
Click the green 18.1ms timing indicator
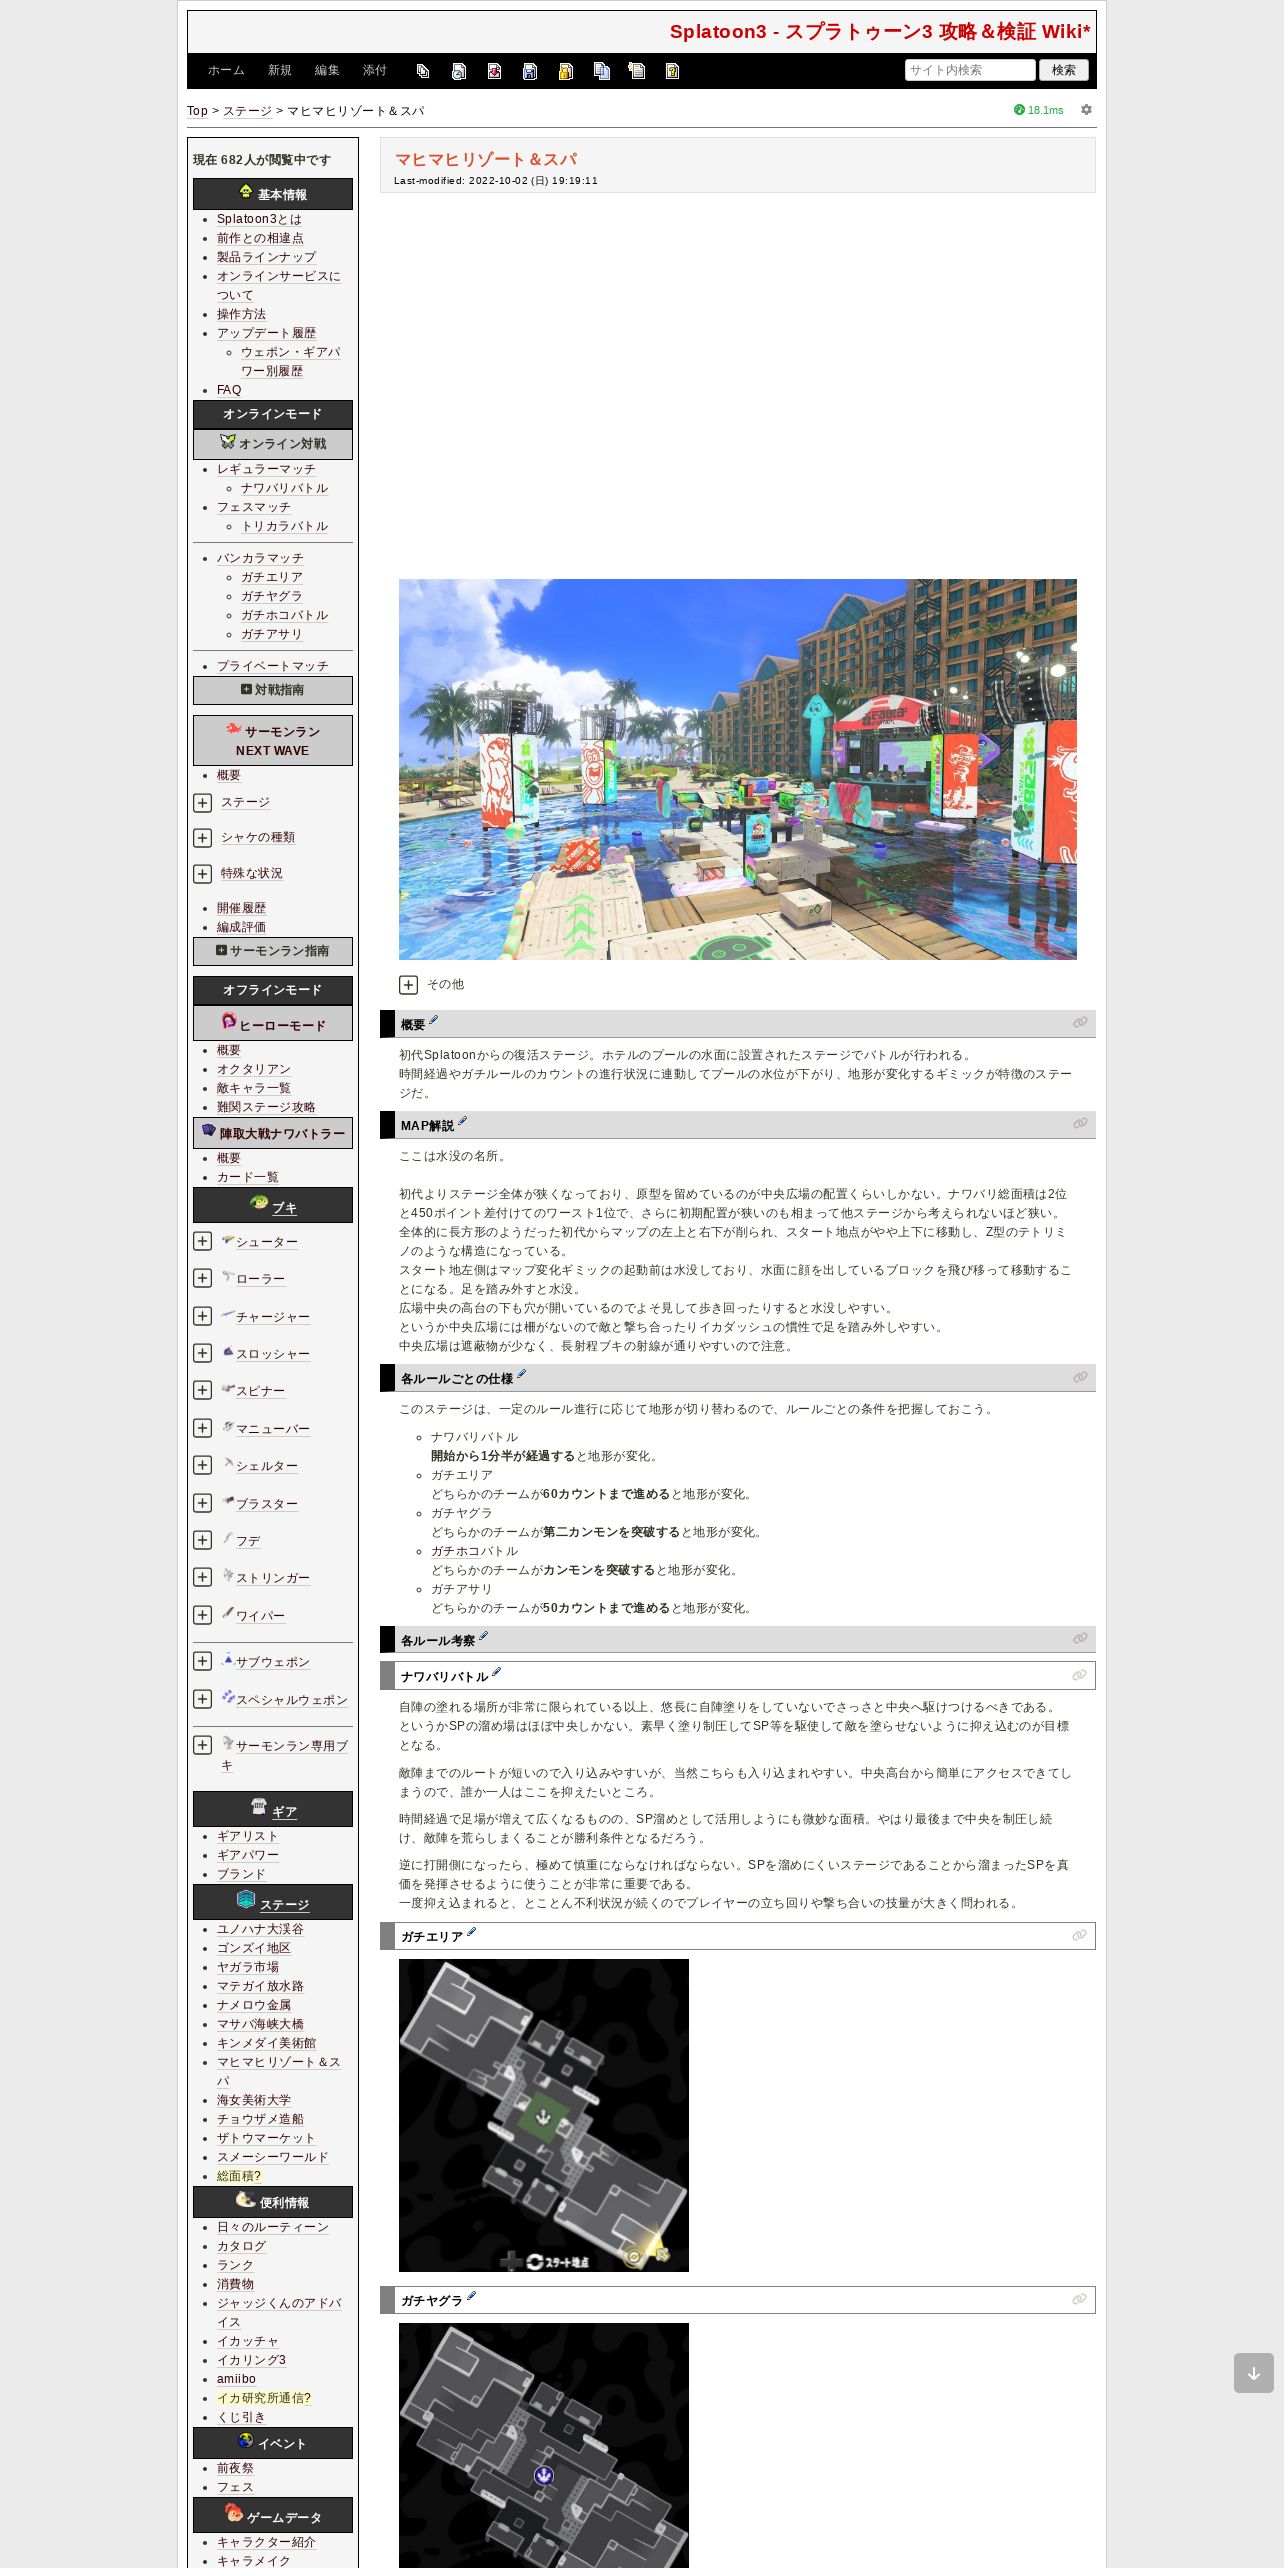1039,110
